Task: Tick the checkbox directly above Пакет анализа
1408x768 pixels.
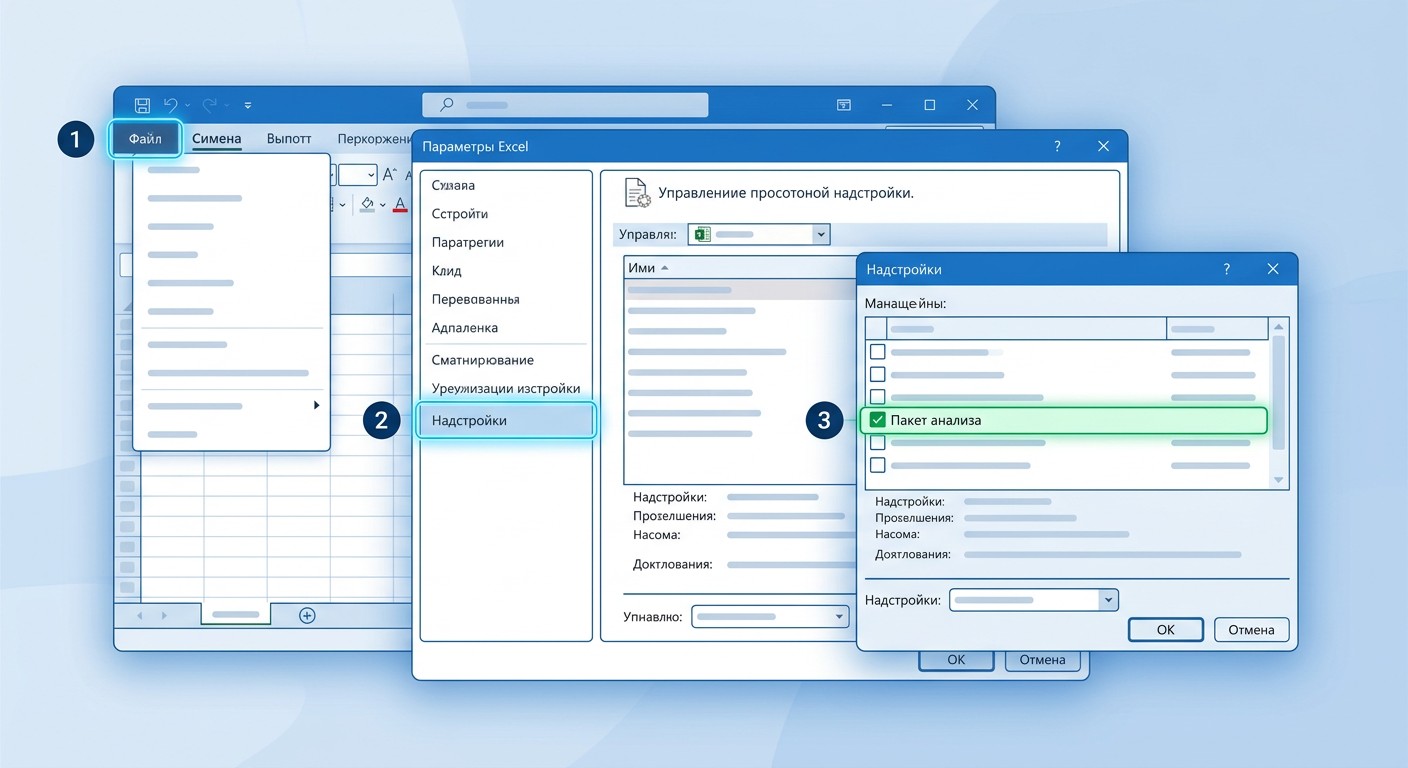Action: (x=878, y=397)
